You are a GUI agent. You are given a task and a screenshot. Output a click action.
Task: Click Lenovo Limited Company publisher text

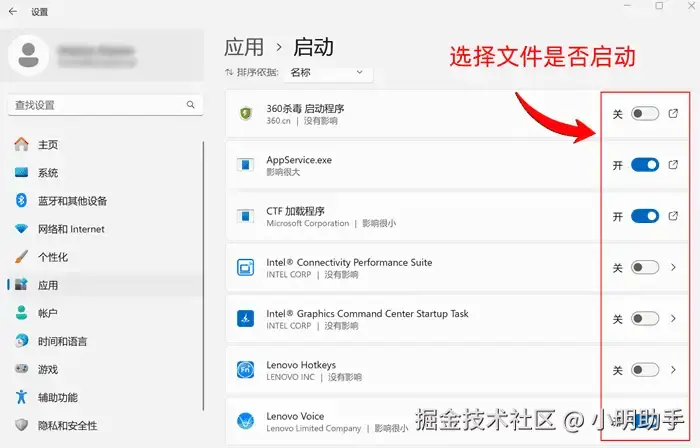314,428
